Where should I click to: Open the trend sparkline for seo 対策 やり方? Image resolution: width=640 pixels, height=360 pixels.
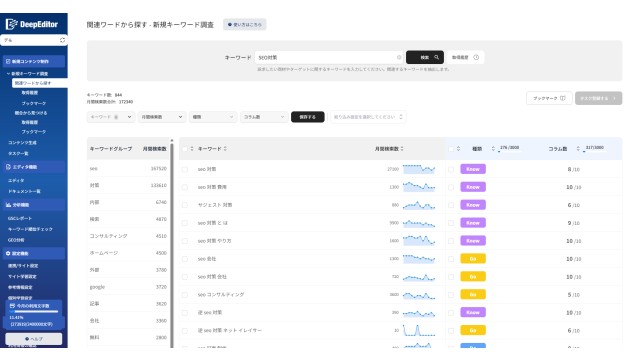pyautogui.click(x=419, y=240)
